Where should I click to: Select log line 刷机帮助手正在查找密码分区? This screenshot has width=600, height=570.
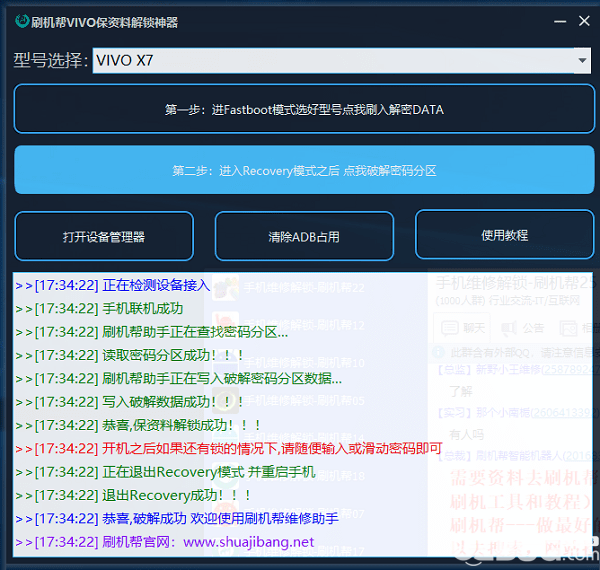(x=152, y=332)
